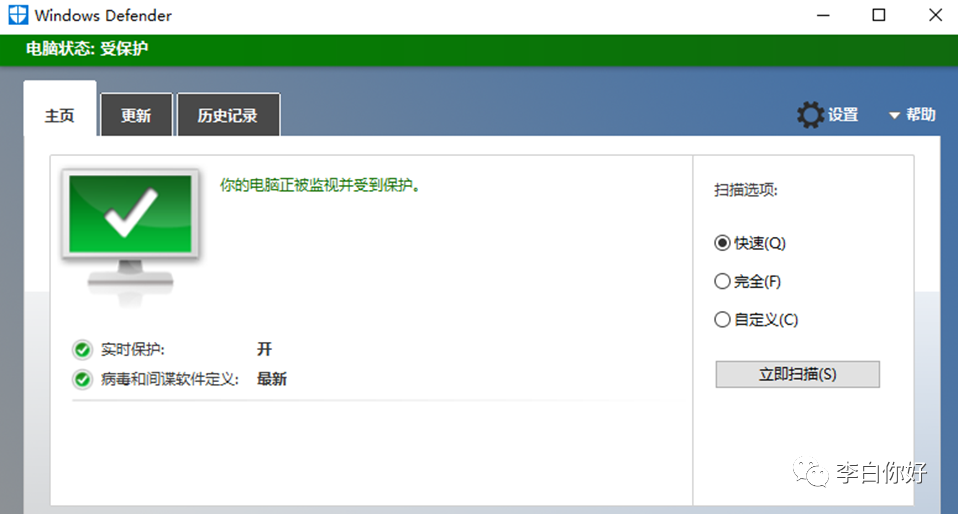
Task: Click the Windows Defender shield icon in title bar
Action: [18, 15]
